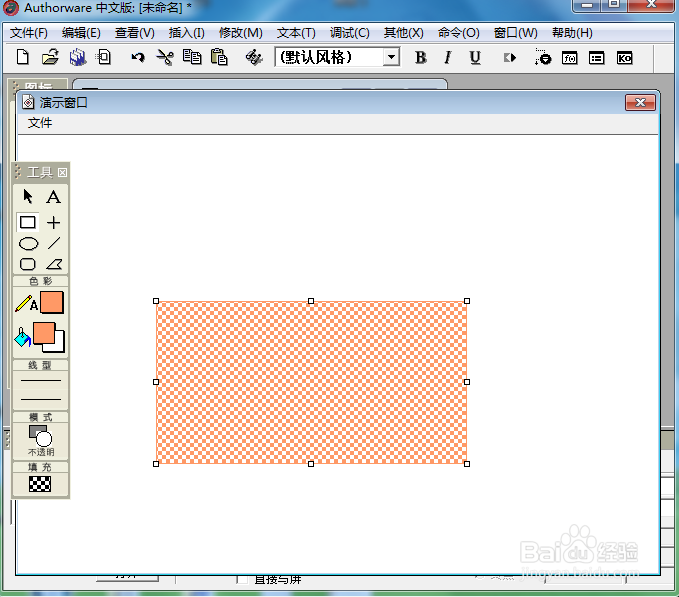Open the Help (H) menu
This screenshot has width=679, height=597.
click(572, 33)
